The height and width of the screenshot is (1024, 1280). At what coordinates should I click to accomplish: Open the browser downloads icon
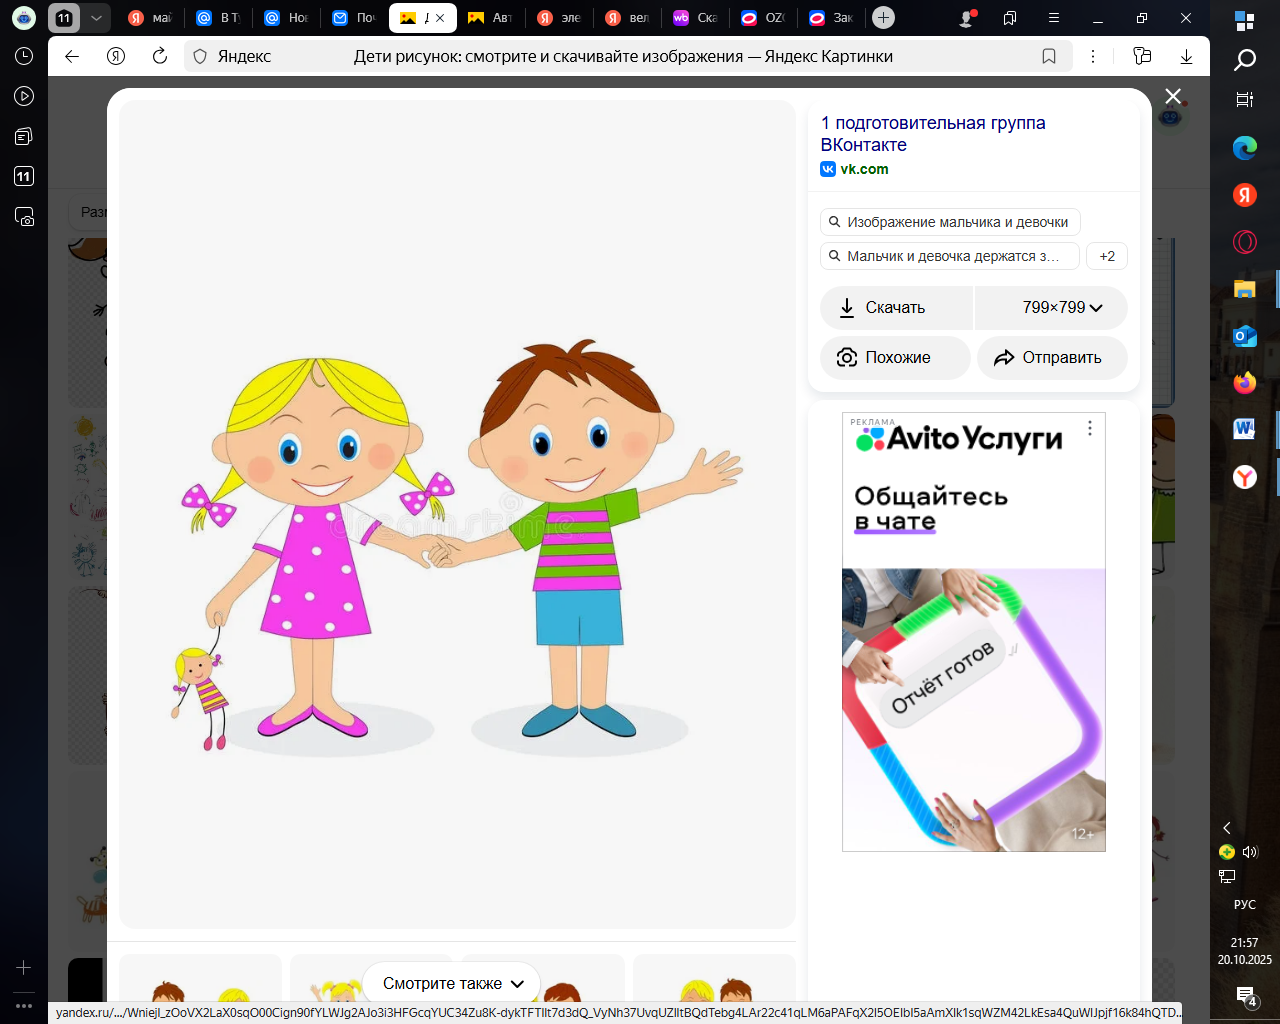tap(1186, 56)
